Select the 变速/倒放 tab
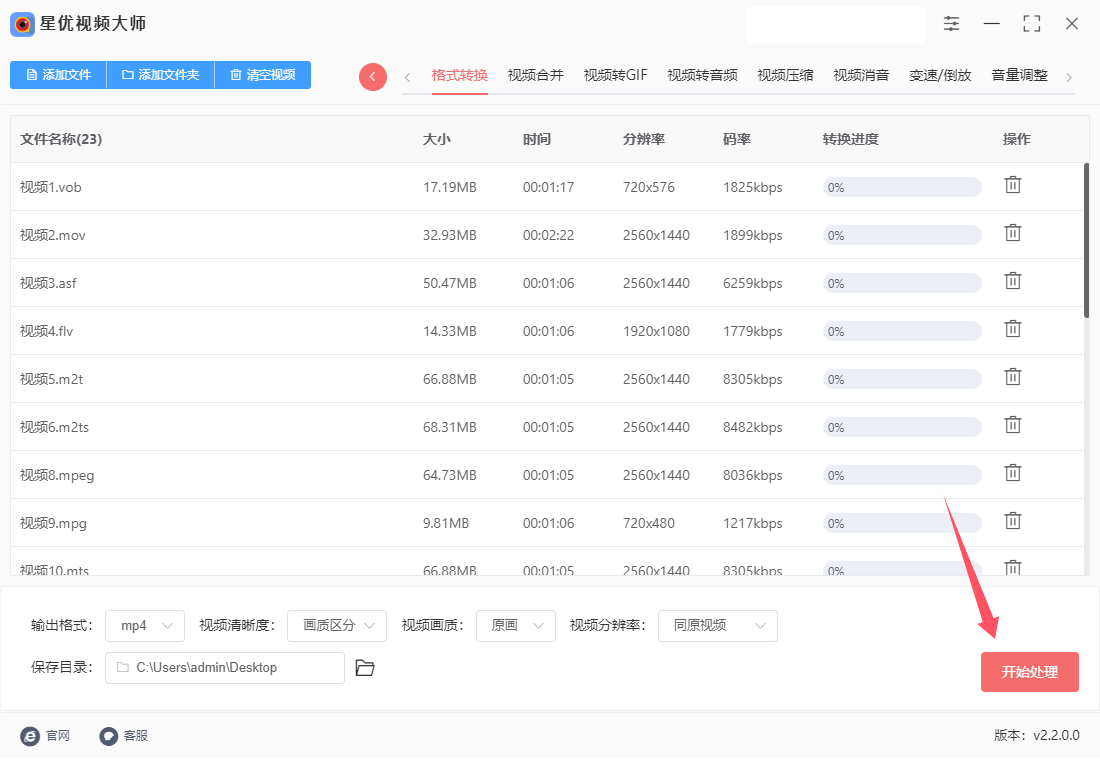The width and height of the screenshot is (1100, 760). (x=940, y=75)
